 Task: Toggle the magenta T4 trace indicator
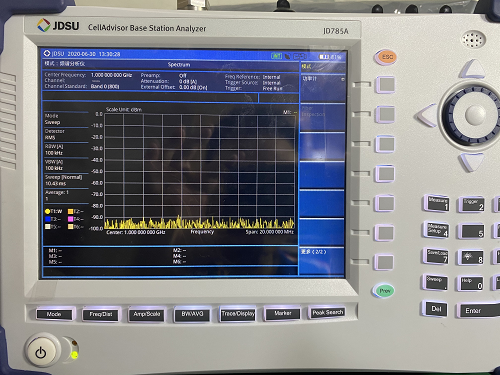(x=76, y=219)
